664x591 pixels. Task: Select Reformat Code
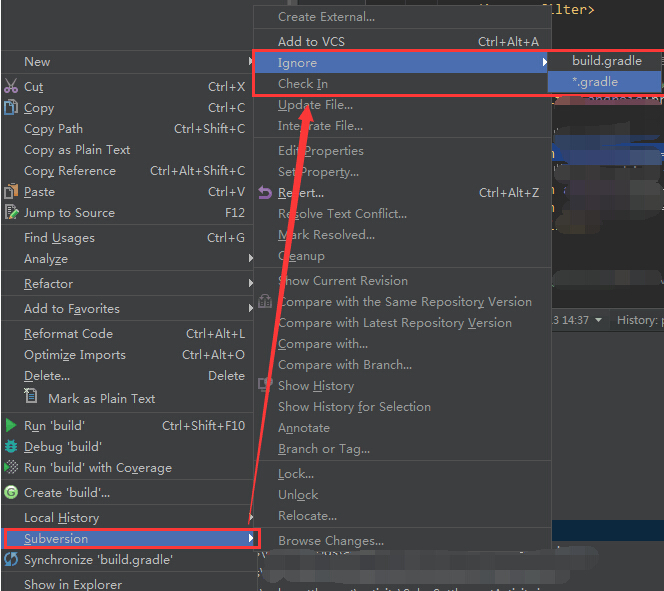pyautogui.click(x=127, y=334)
